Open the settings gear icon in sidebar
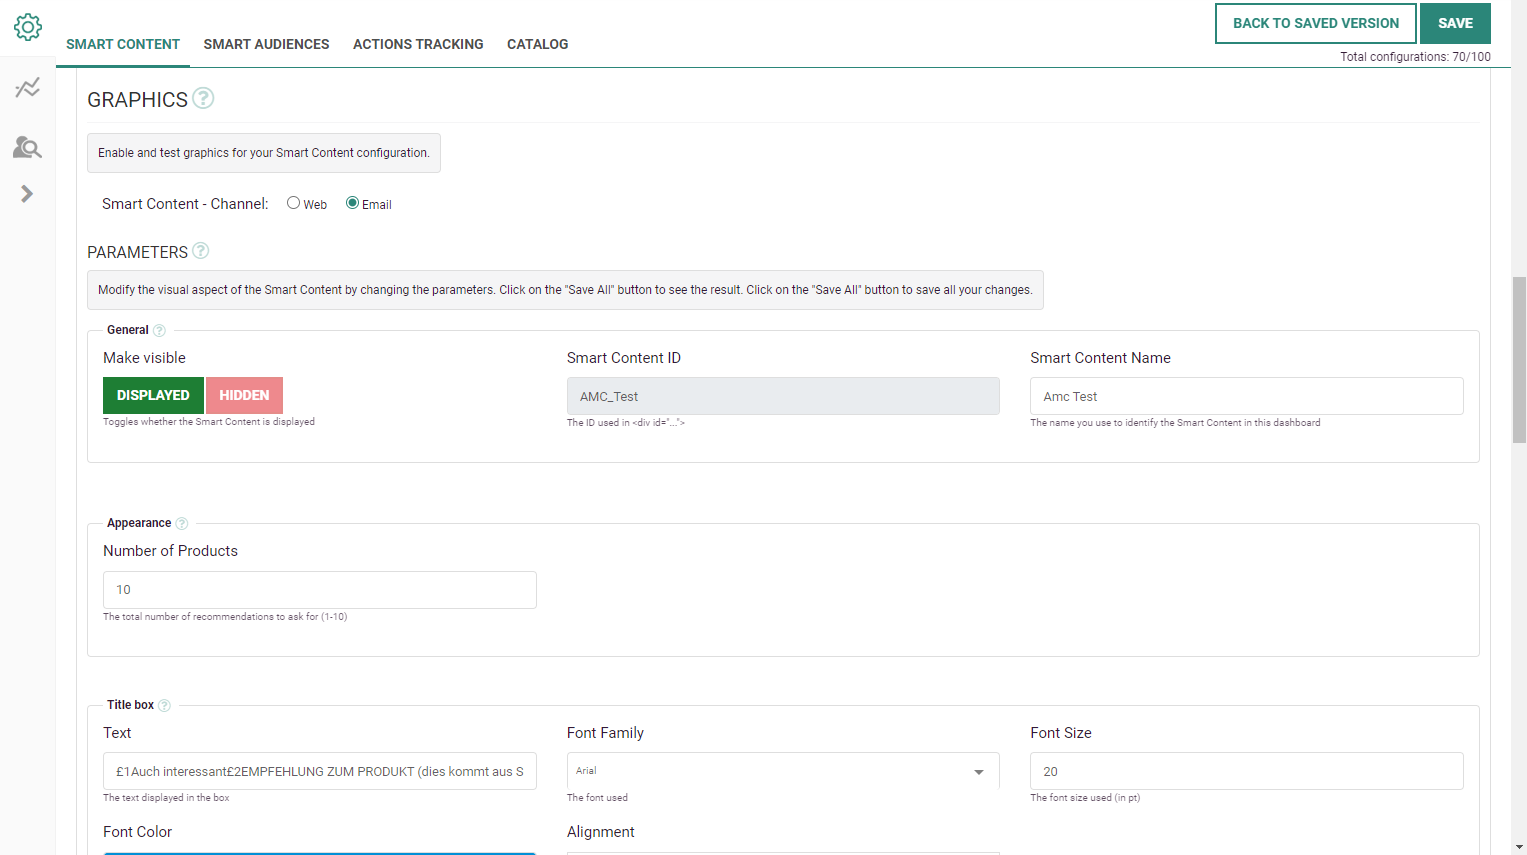 pyautogui.click(x=28, y=27)
